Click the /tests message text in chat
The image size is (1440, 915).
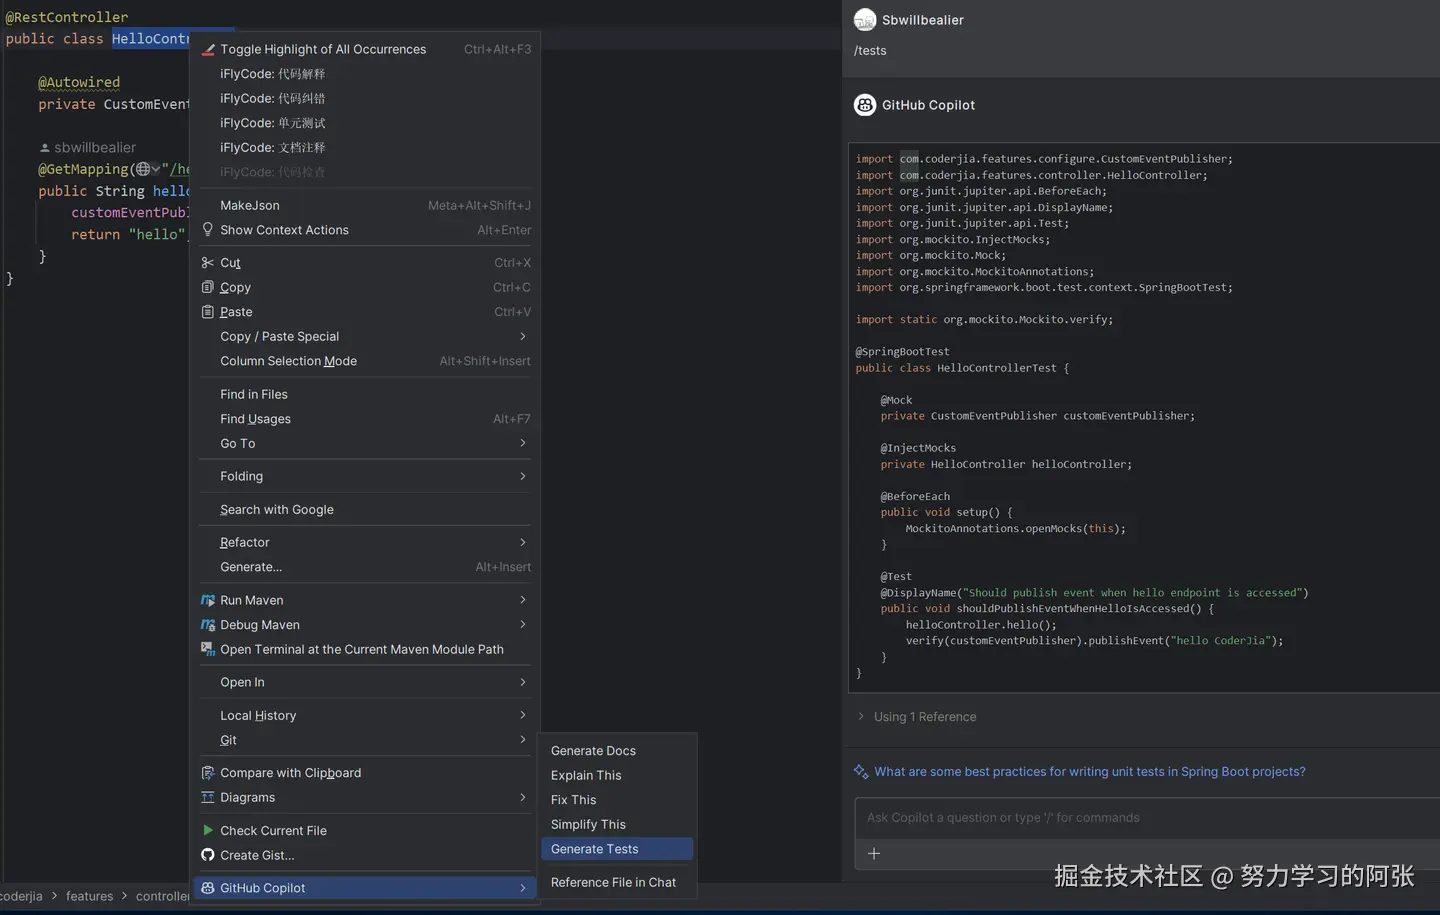[x=870, y=51]
